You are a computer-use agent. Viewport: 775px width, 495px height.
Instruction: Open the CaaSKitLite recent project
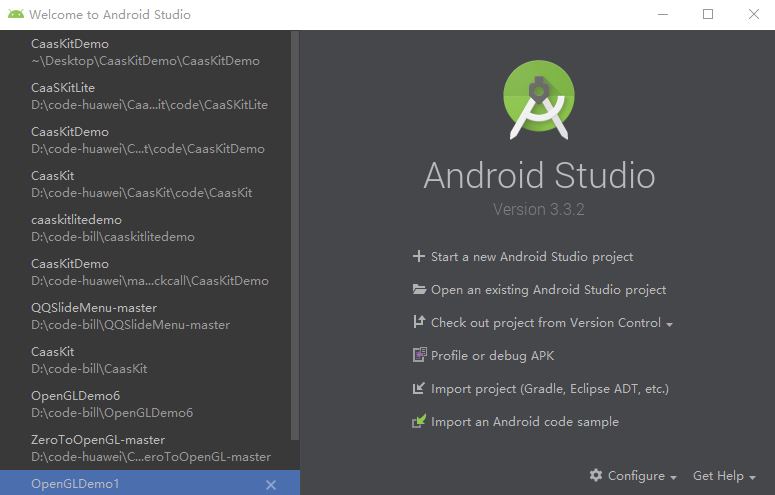pos(145,96)
